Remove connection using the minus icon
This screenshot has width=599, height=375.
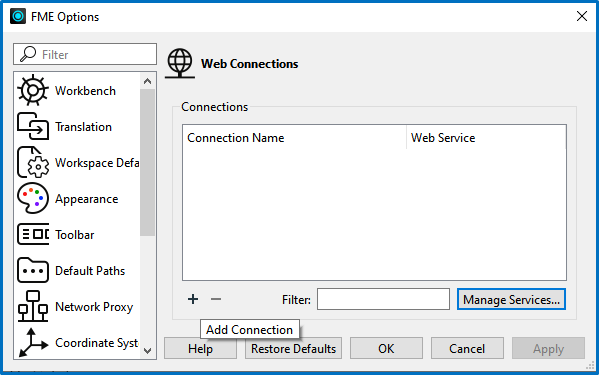click(216, 299)
